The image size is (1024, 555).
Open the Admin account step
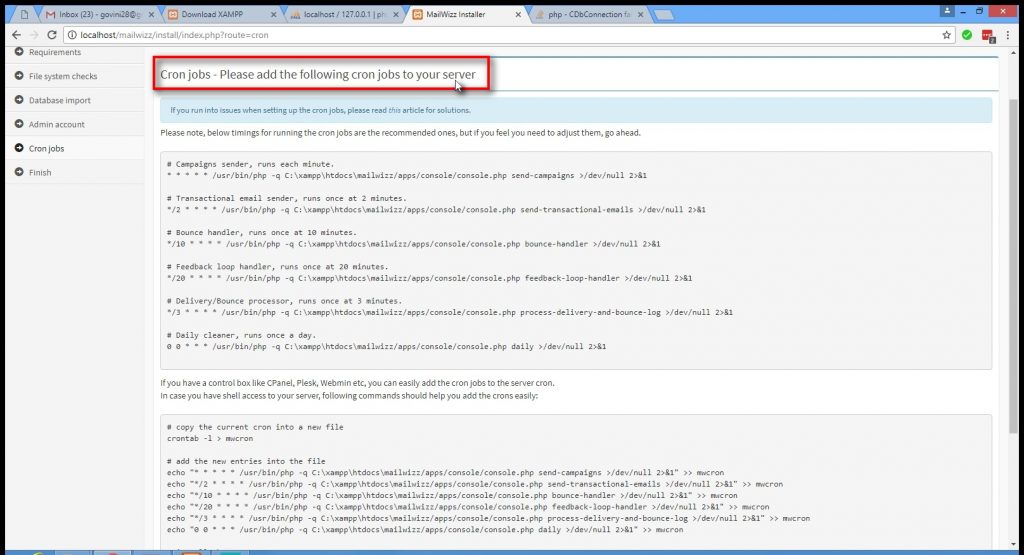(x=57, y=125)
